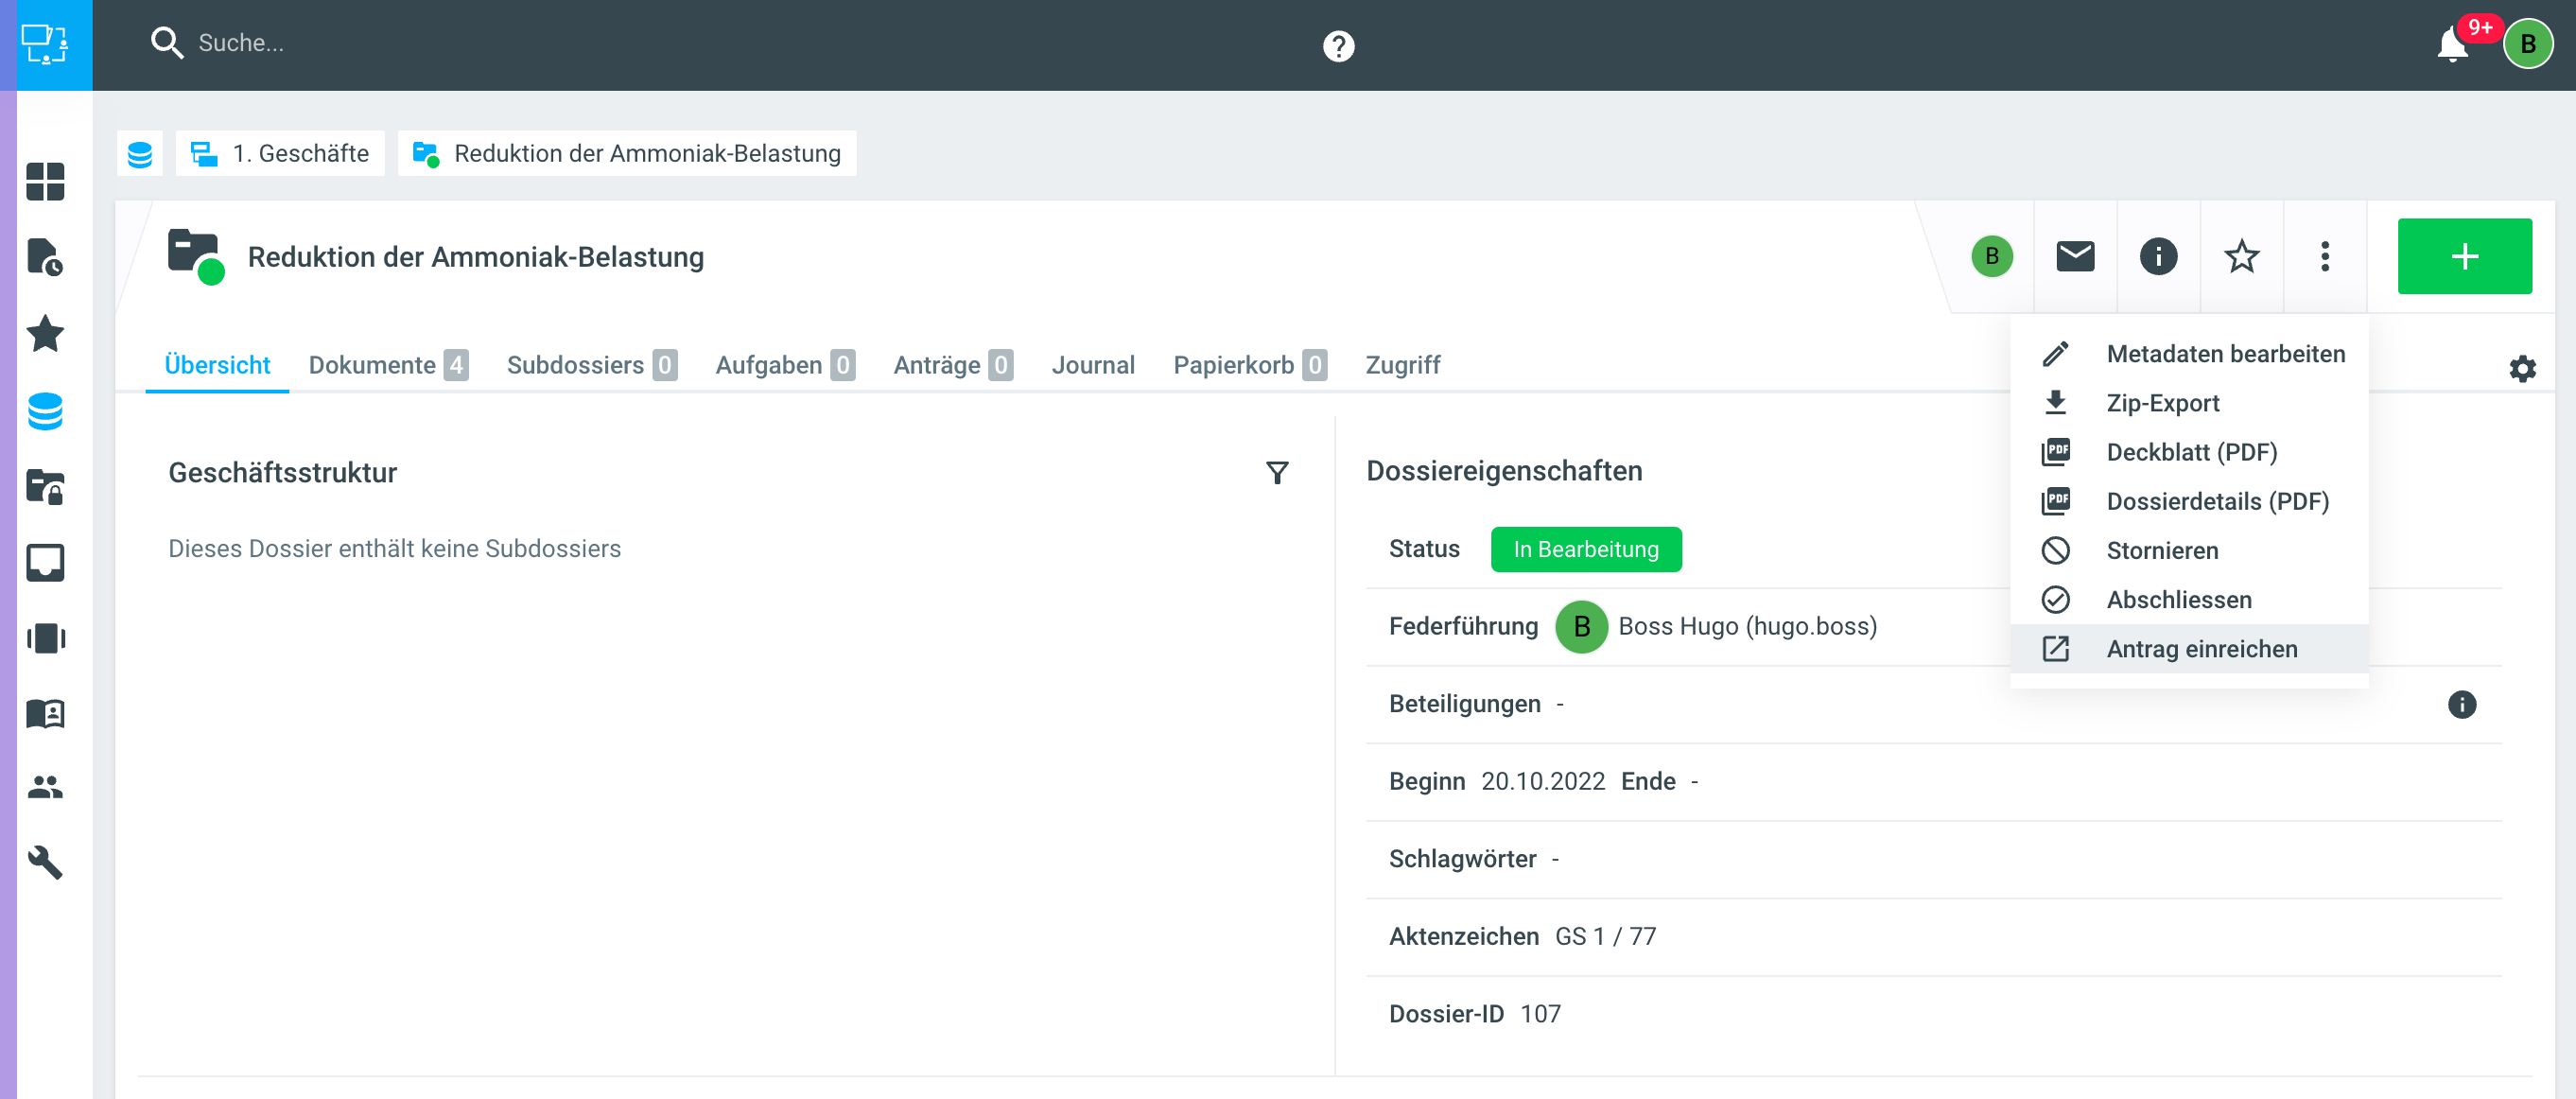This screenshot has height=1099, width=2576.
Task: Click the mail icon in dossier header
Action: click(2075, 256)
